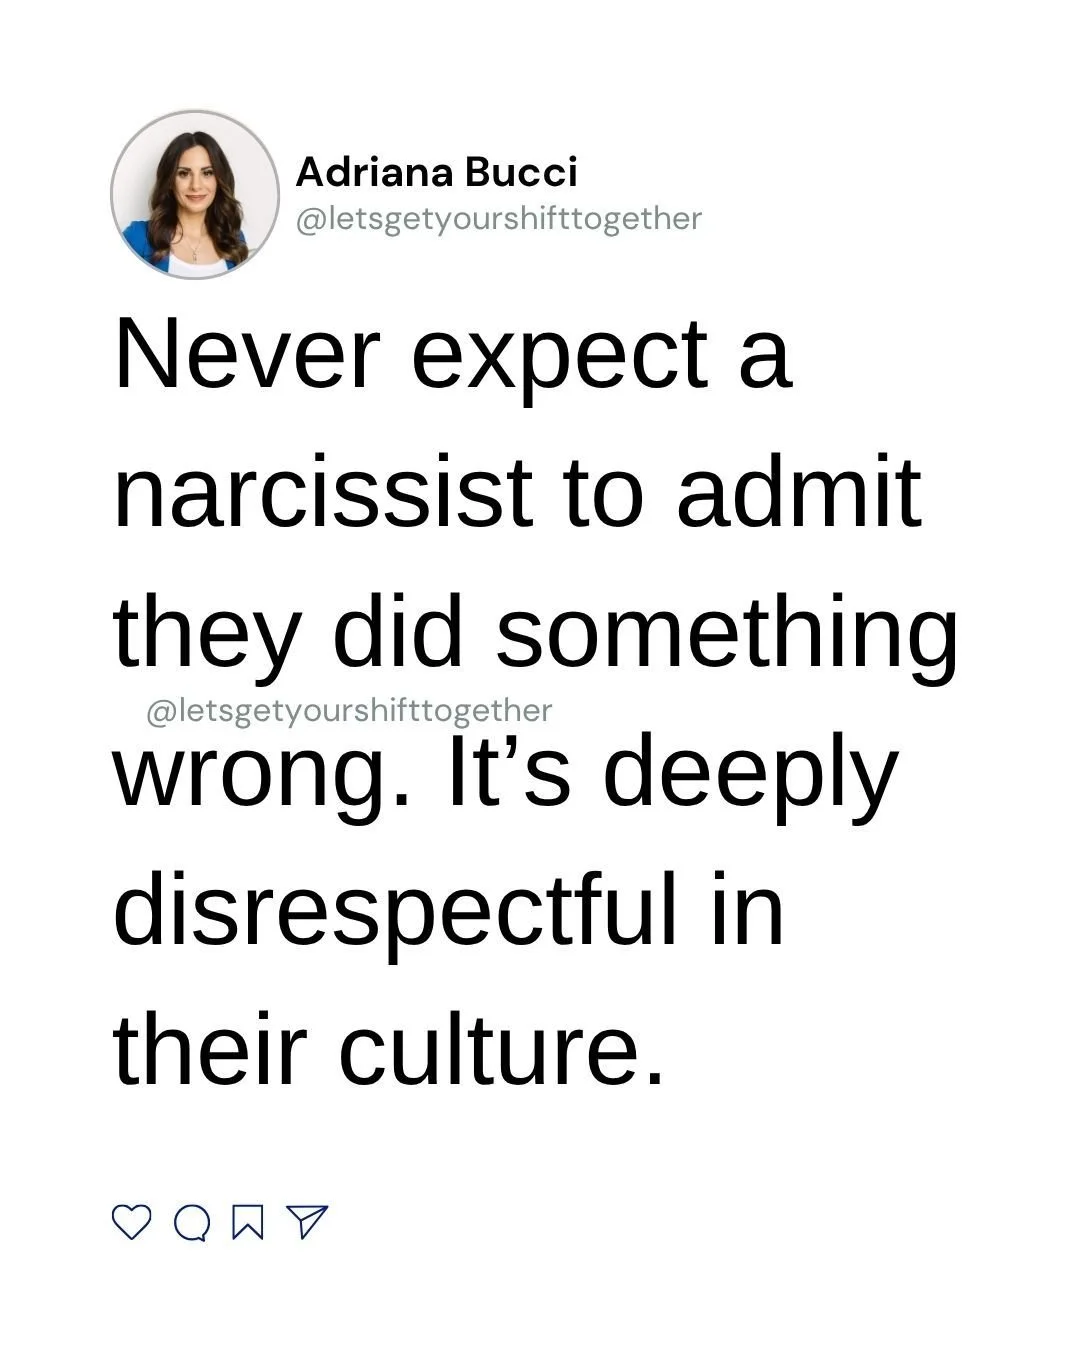
Task: Open the @letsgetyourshifttogether handle under the name
Action: tap(499, 218)
